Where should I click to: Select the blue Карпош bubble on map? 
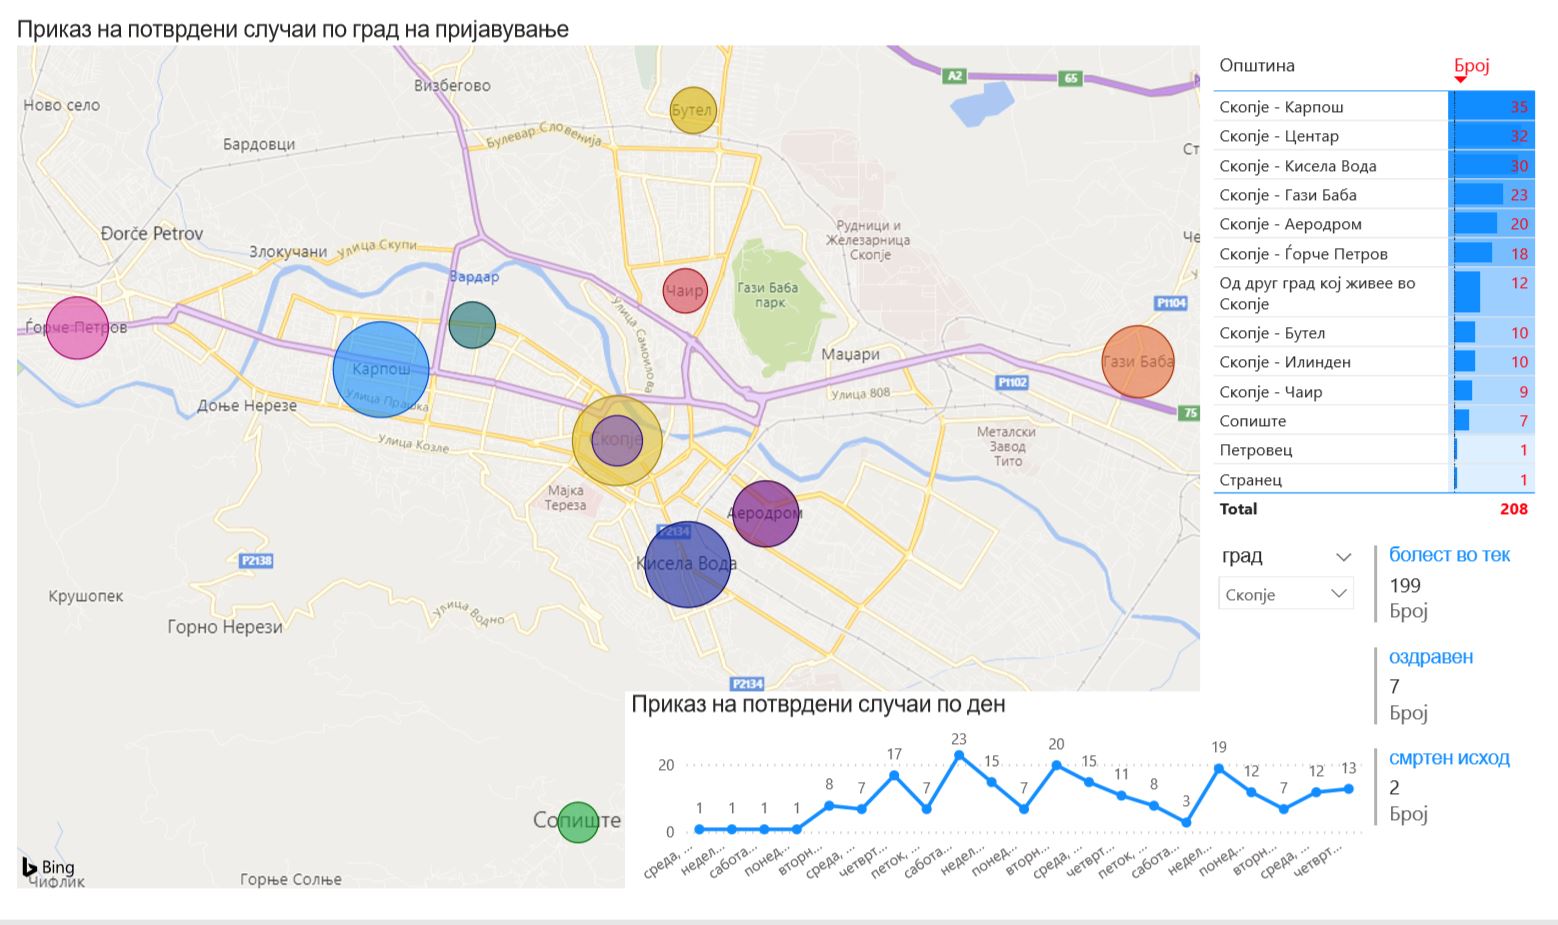pos(381,369)
